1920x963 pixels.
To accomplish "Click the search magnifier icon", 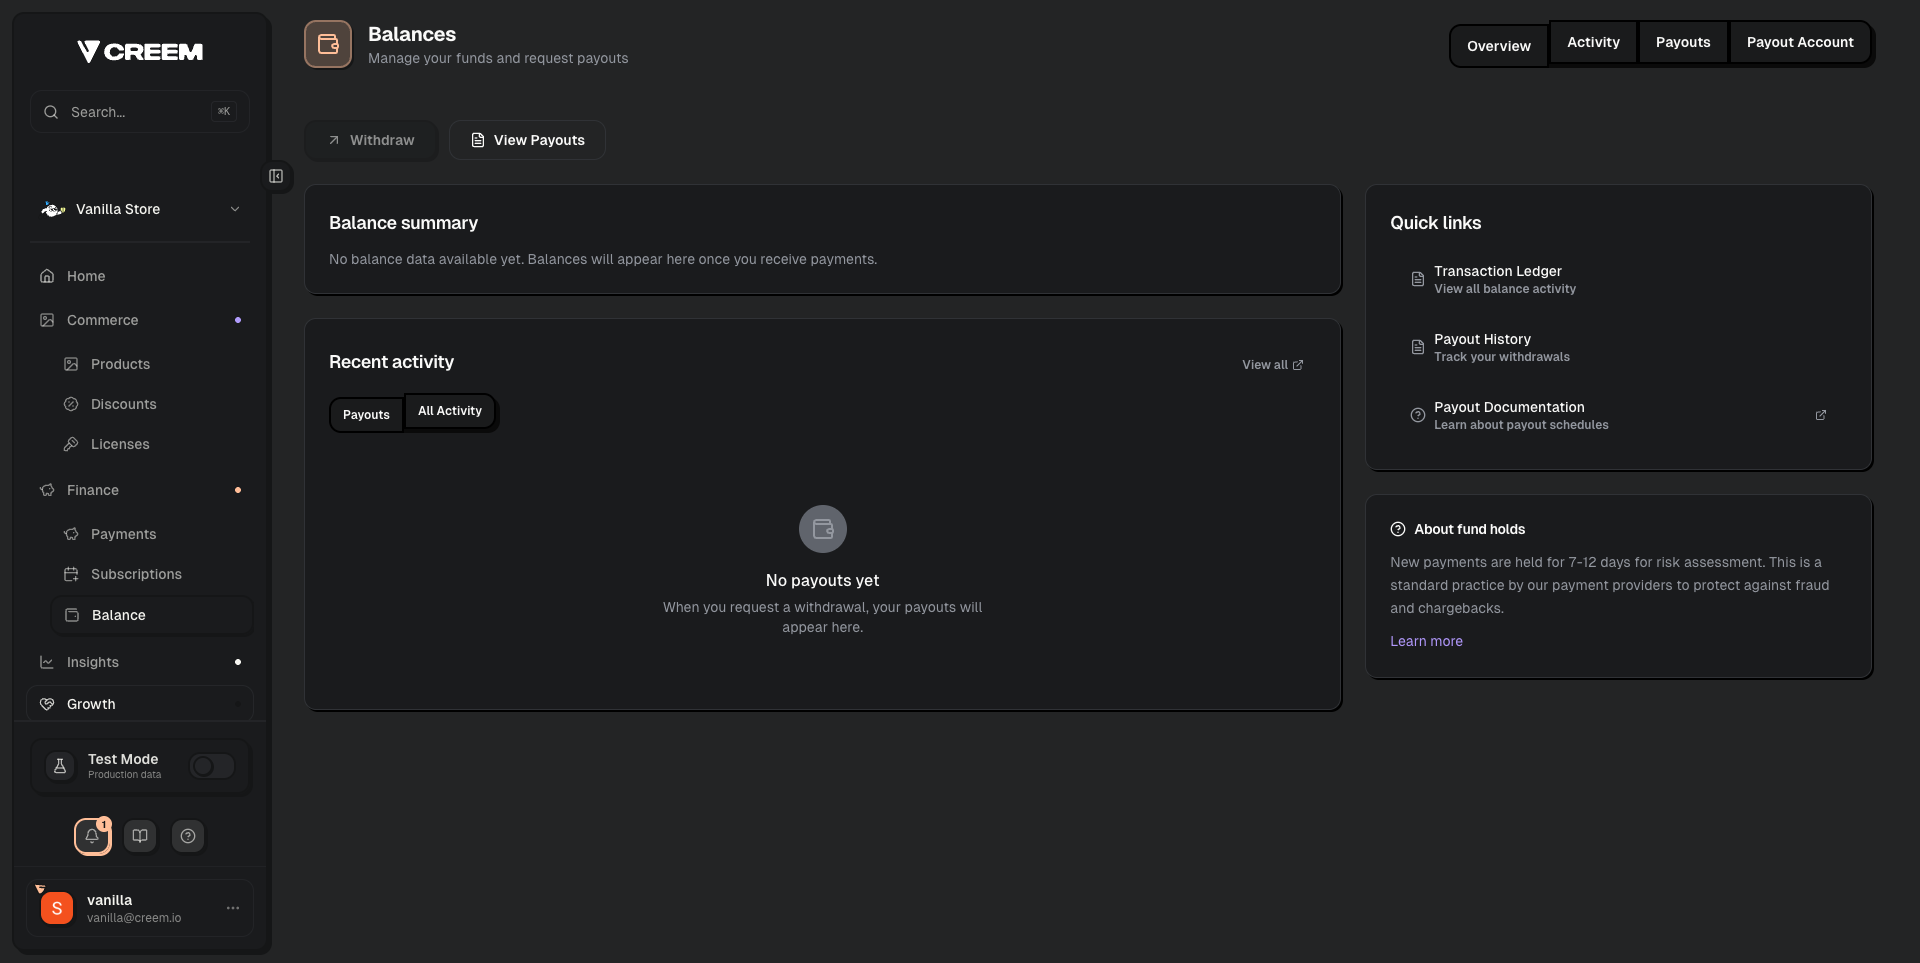I will point(51,112).
